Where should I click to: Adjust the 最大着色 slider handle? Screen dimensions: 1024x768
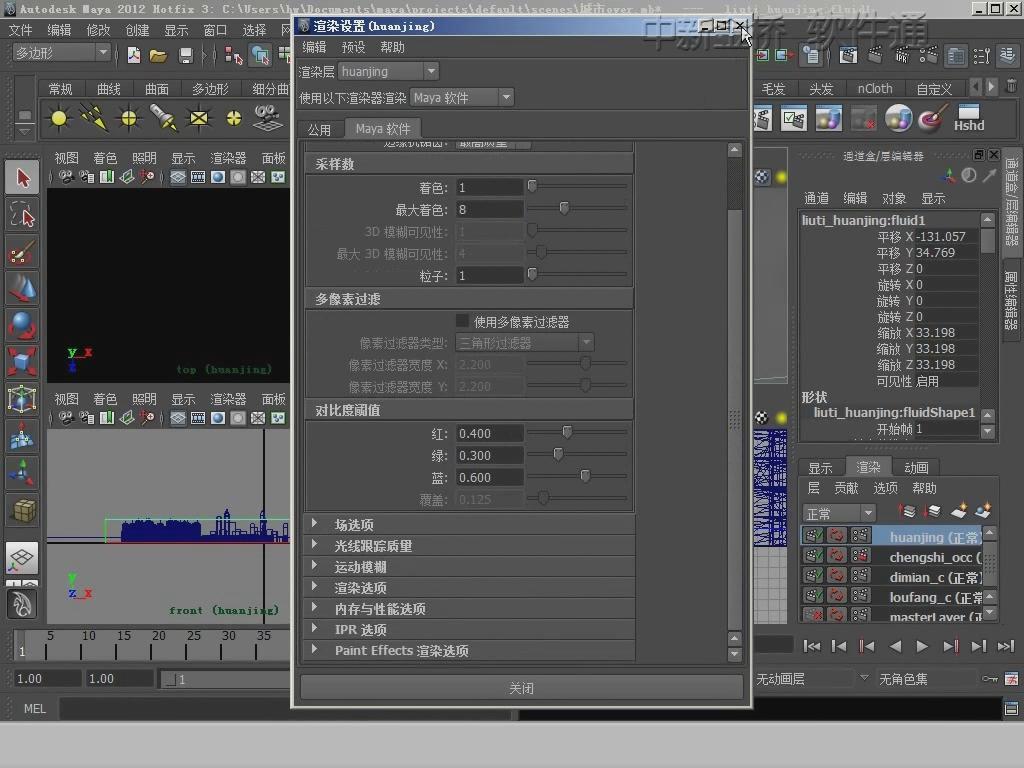(x=564, y=208)
